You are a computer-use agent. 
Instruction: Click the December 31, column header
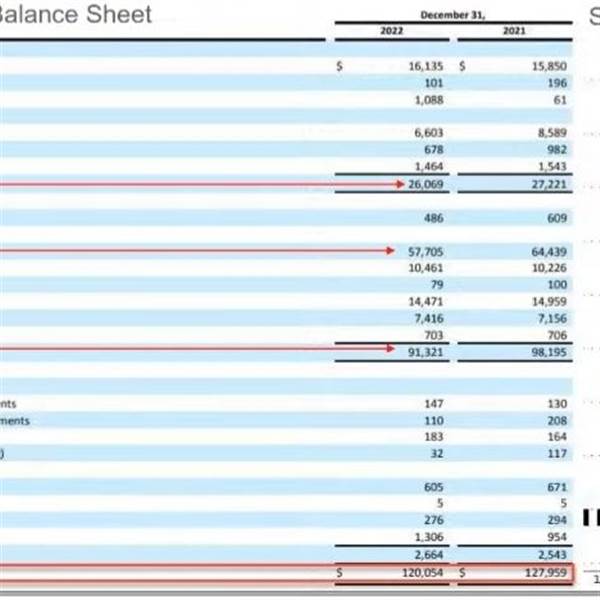click(453, 15)
